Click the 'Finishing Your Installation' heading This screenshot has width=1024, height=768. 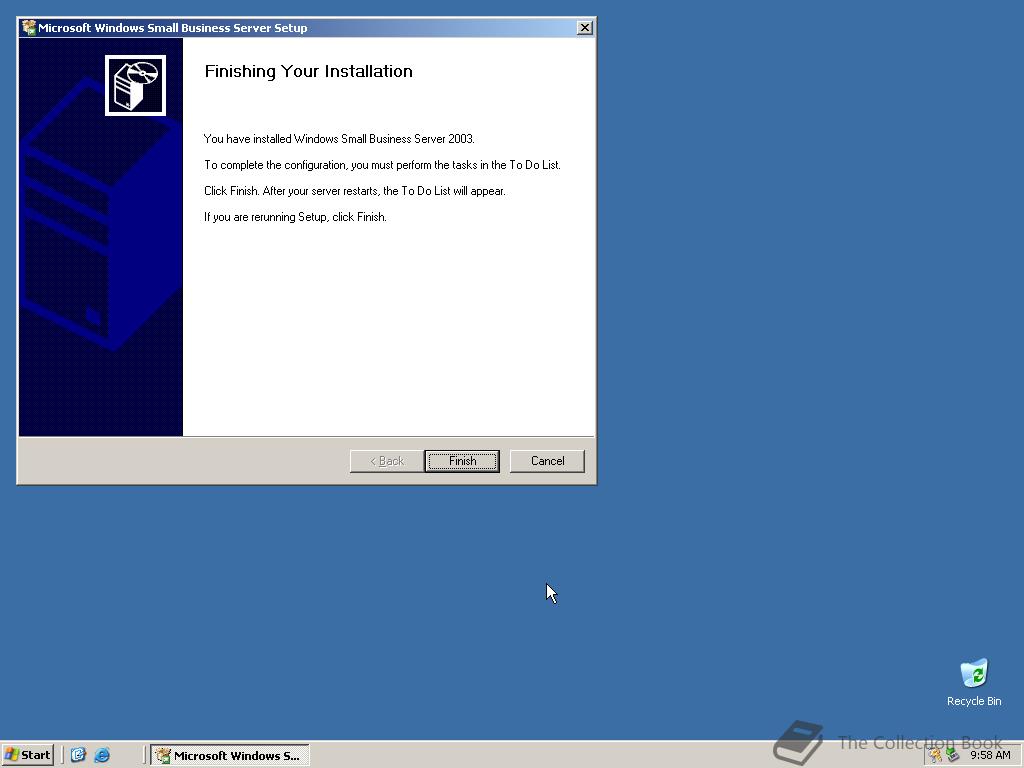click(x=309, y=71)
